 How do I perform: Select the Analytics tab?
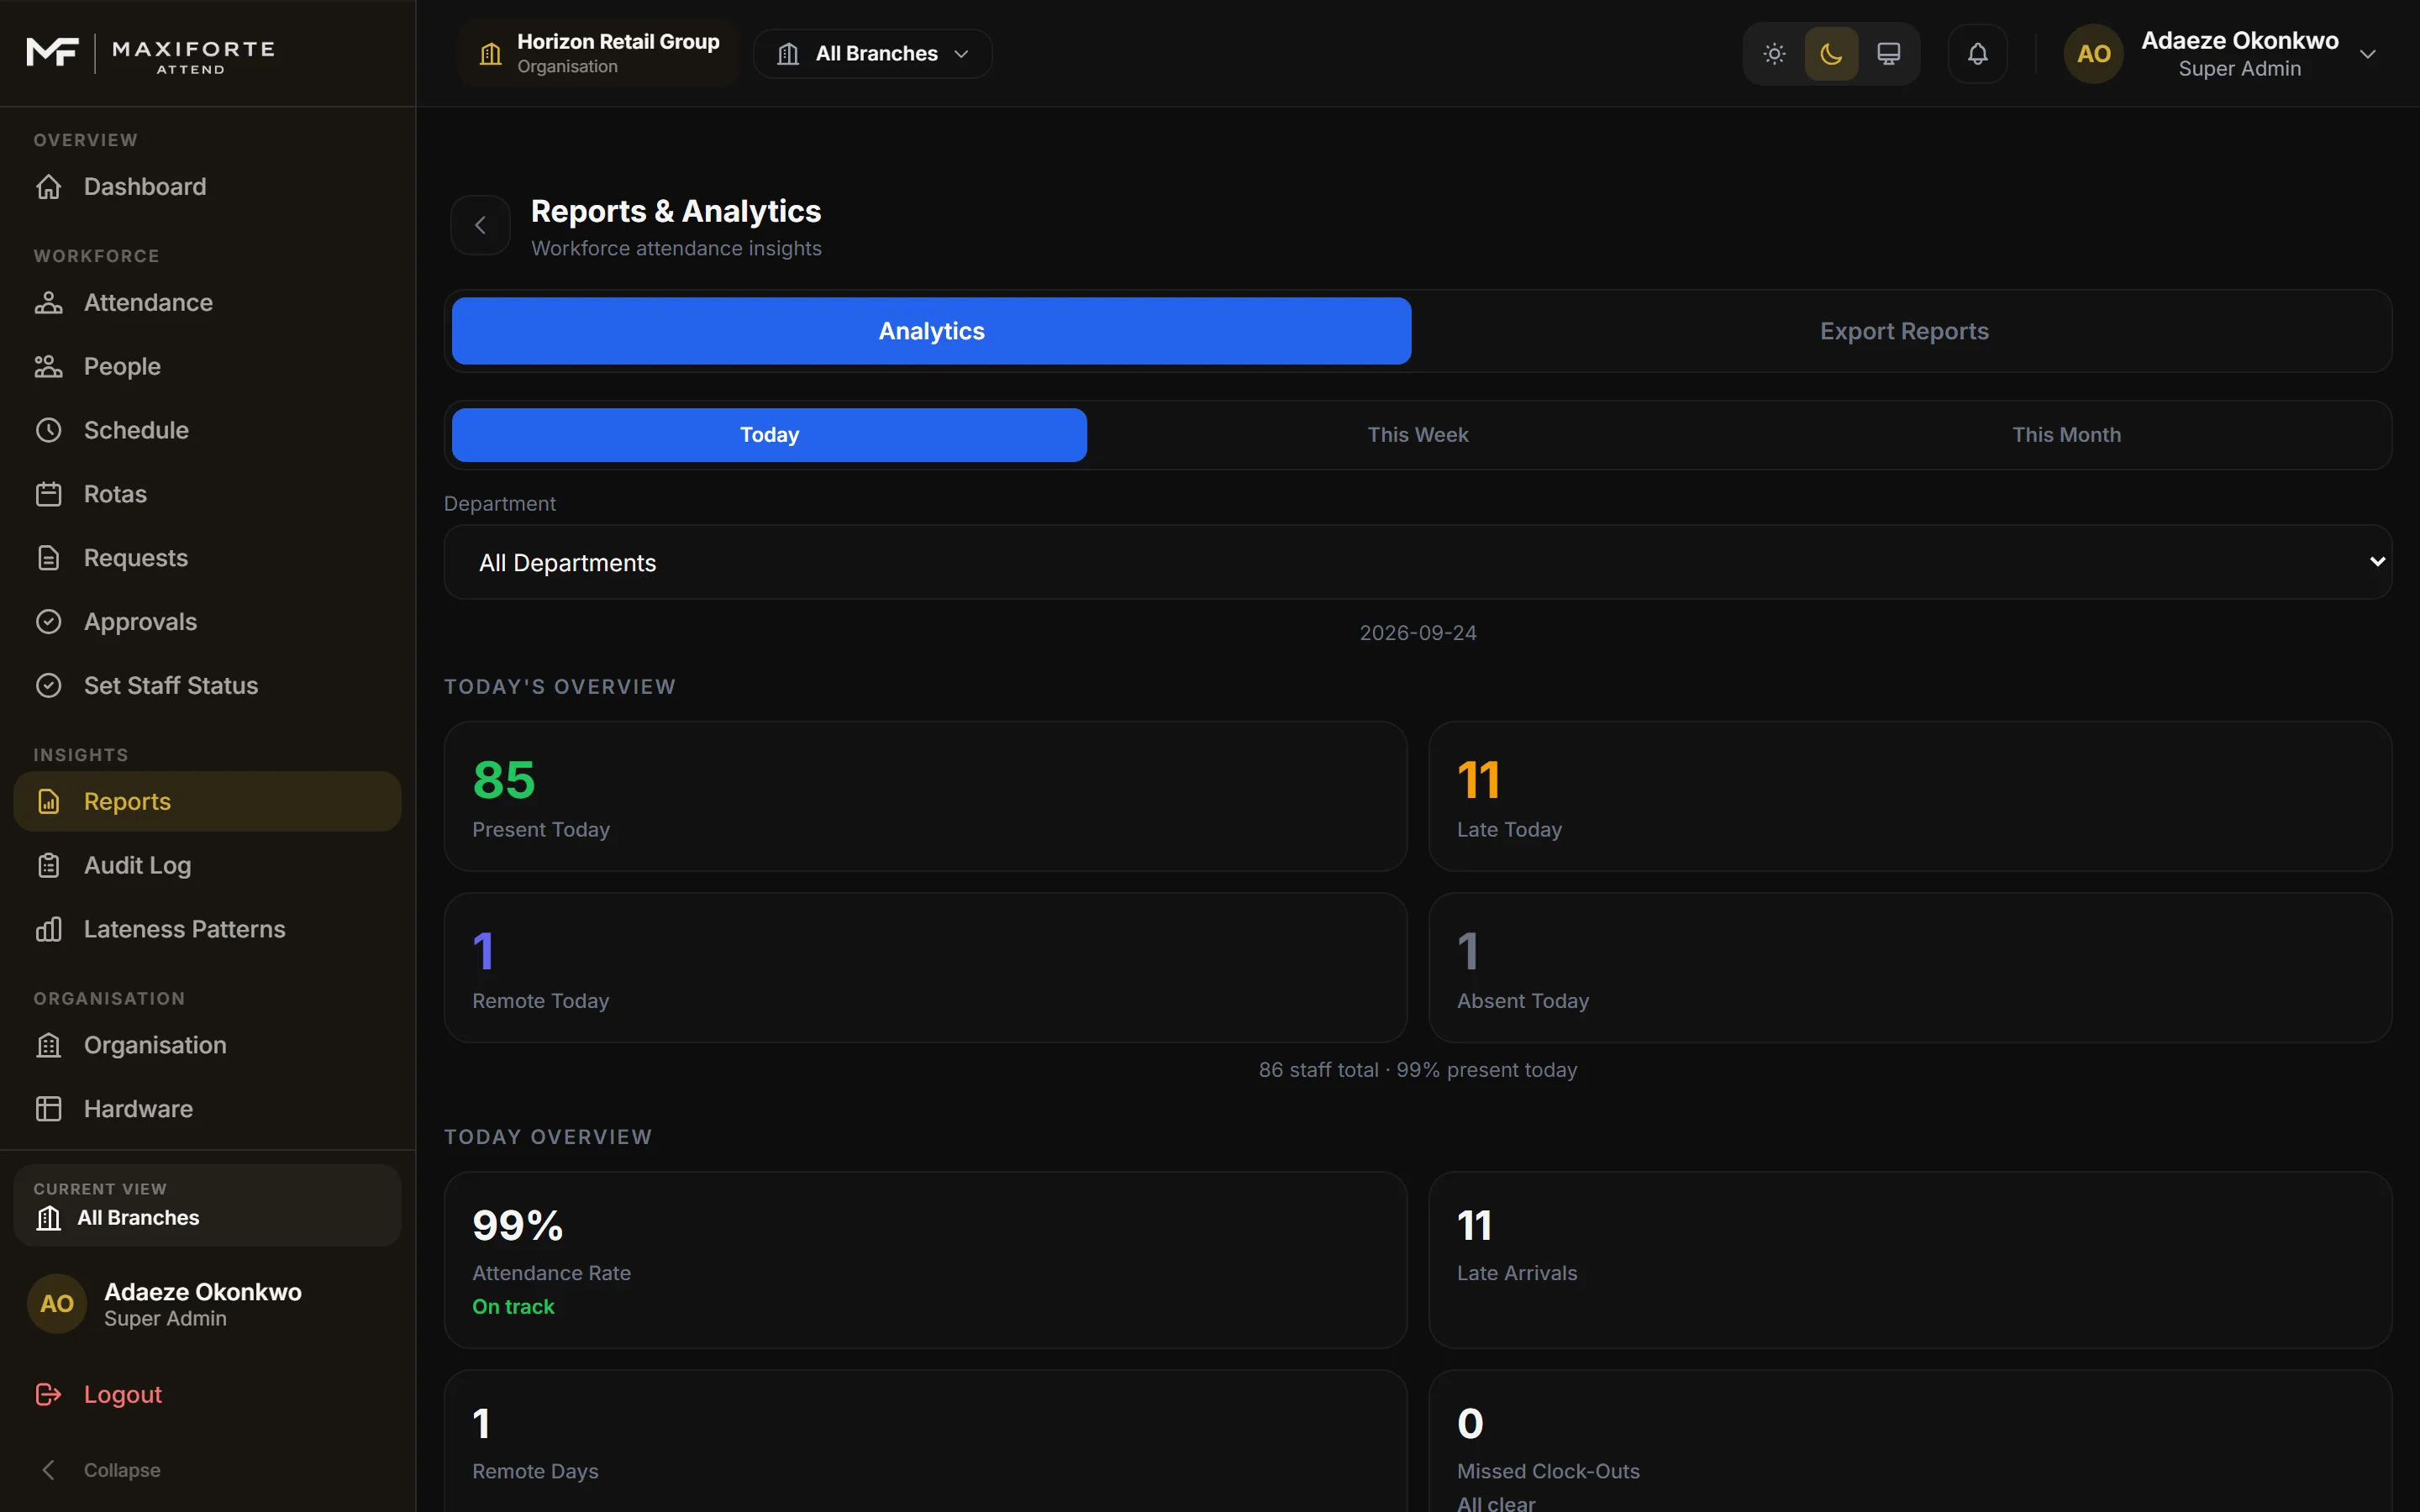[931, 331]
